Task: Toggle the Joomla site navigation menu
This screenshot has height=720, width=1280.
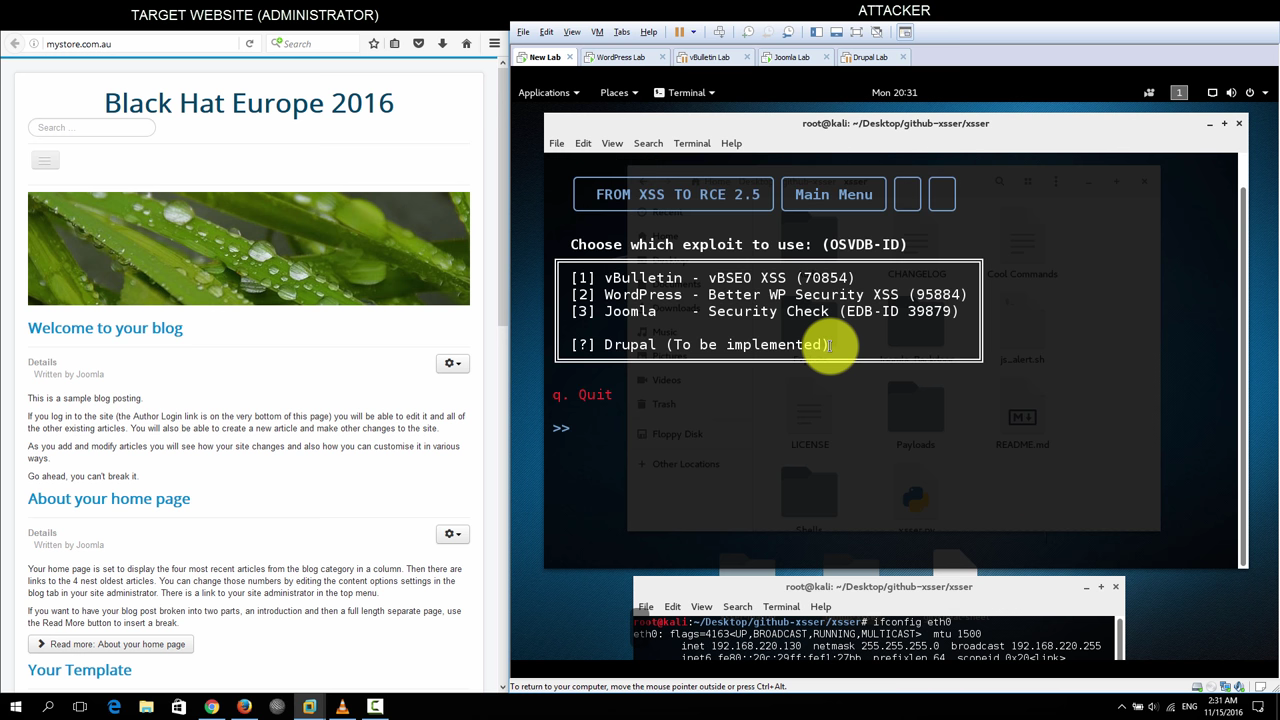Action: [45, 160]
